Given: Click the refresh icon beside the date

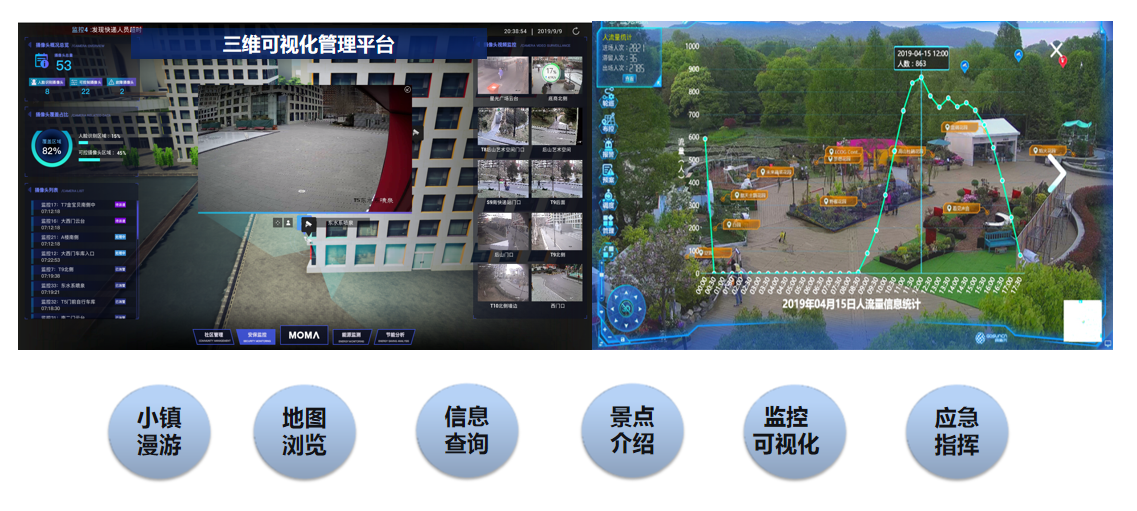Looking at the screenshot, I should (575, 31).
